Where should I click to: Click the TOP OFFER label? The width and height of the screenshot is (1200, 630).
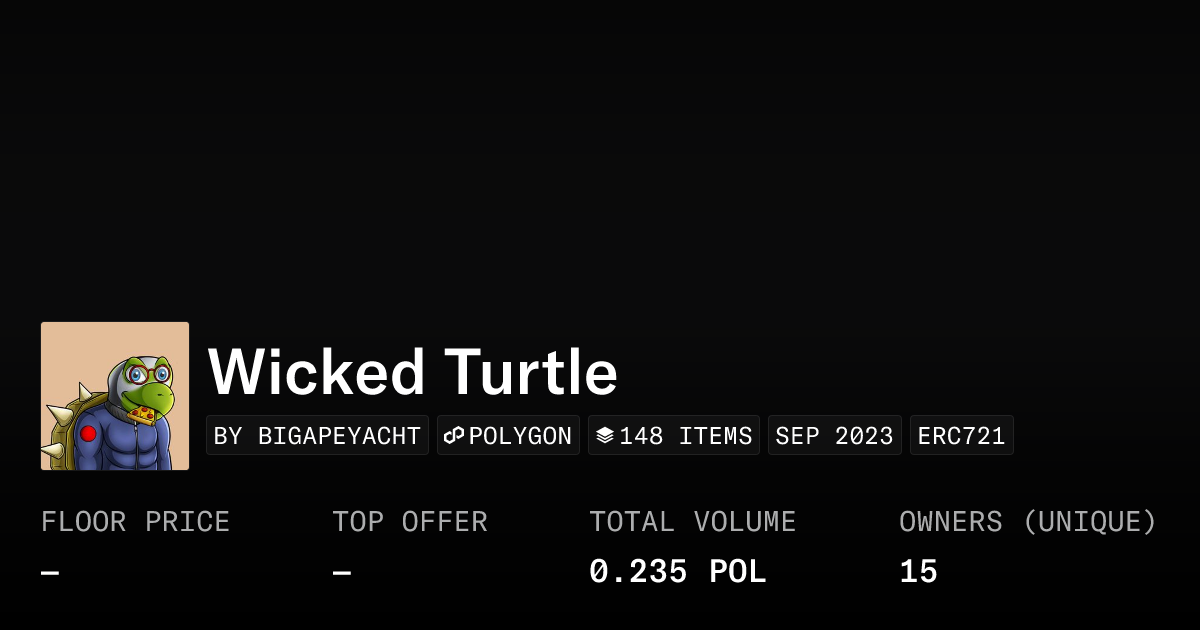pos(410,522)
